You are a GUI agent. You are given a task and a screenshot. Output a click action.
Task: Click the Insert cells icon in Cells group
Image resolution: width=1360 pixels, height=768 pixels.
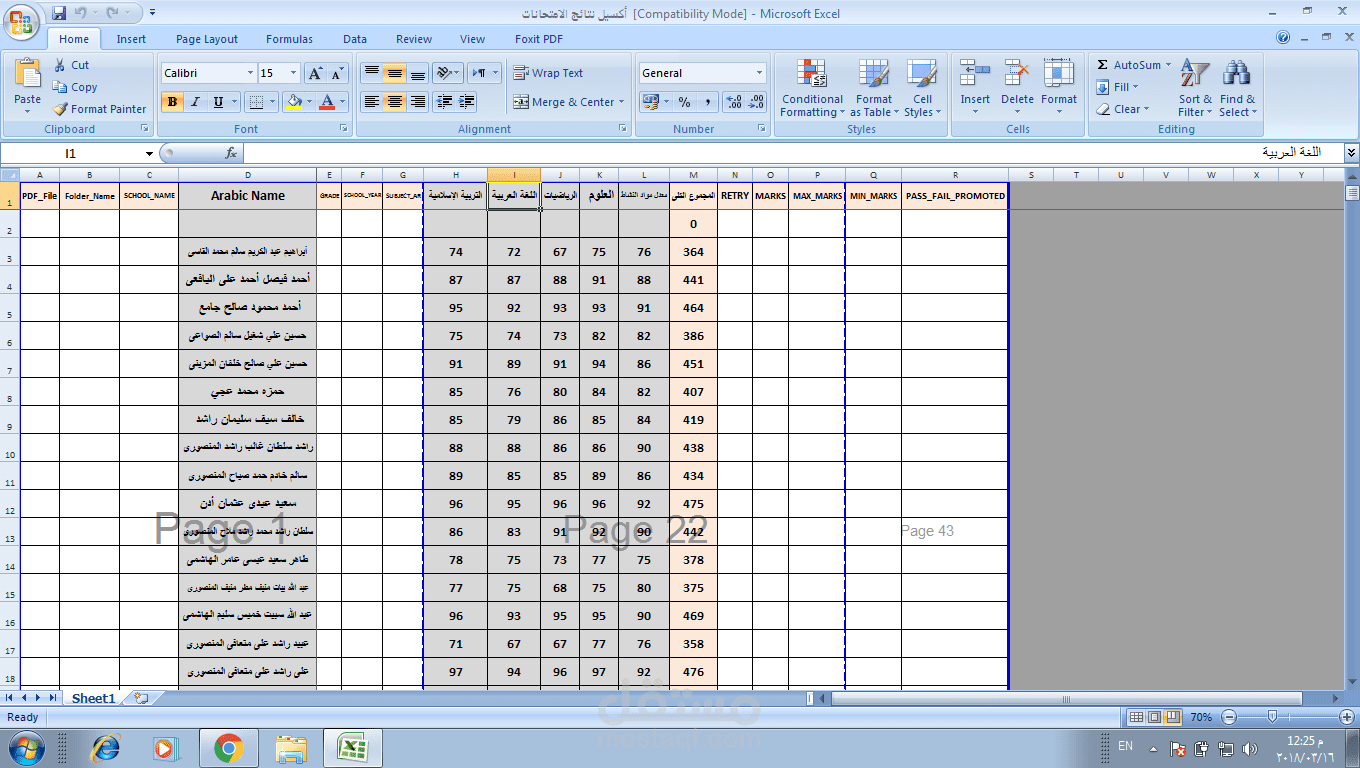pos(975,73)
